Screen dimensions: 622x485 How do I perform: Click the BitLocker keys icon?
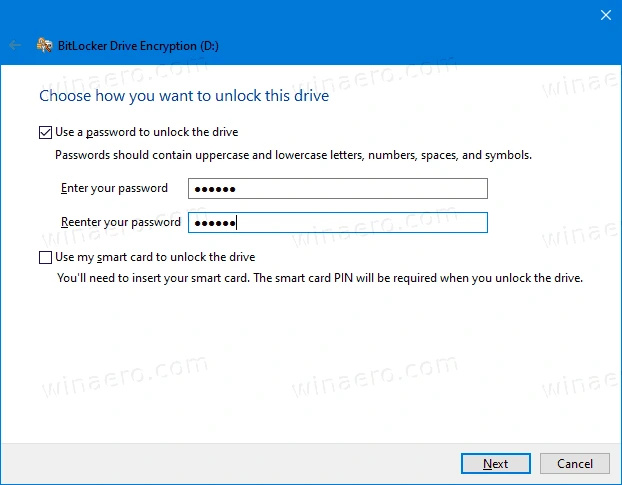click(44, 45)
